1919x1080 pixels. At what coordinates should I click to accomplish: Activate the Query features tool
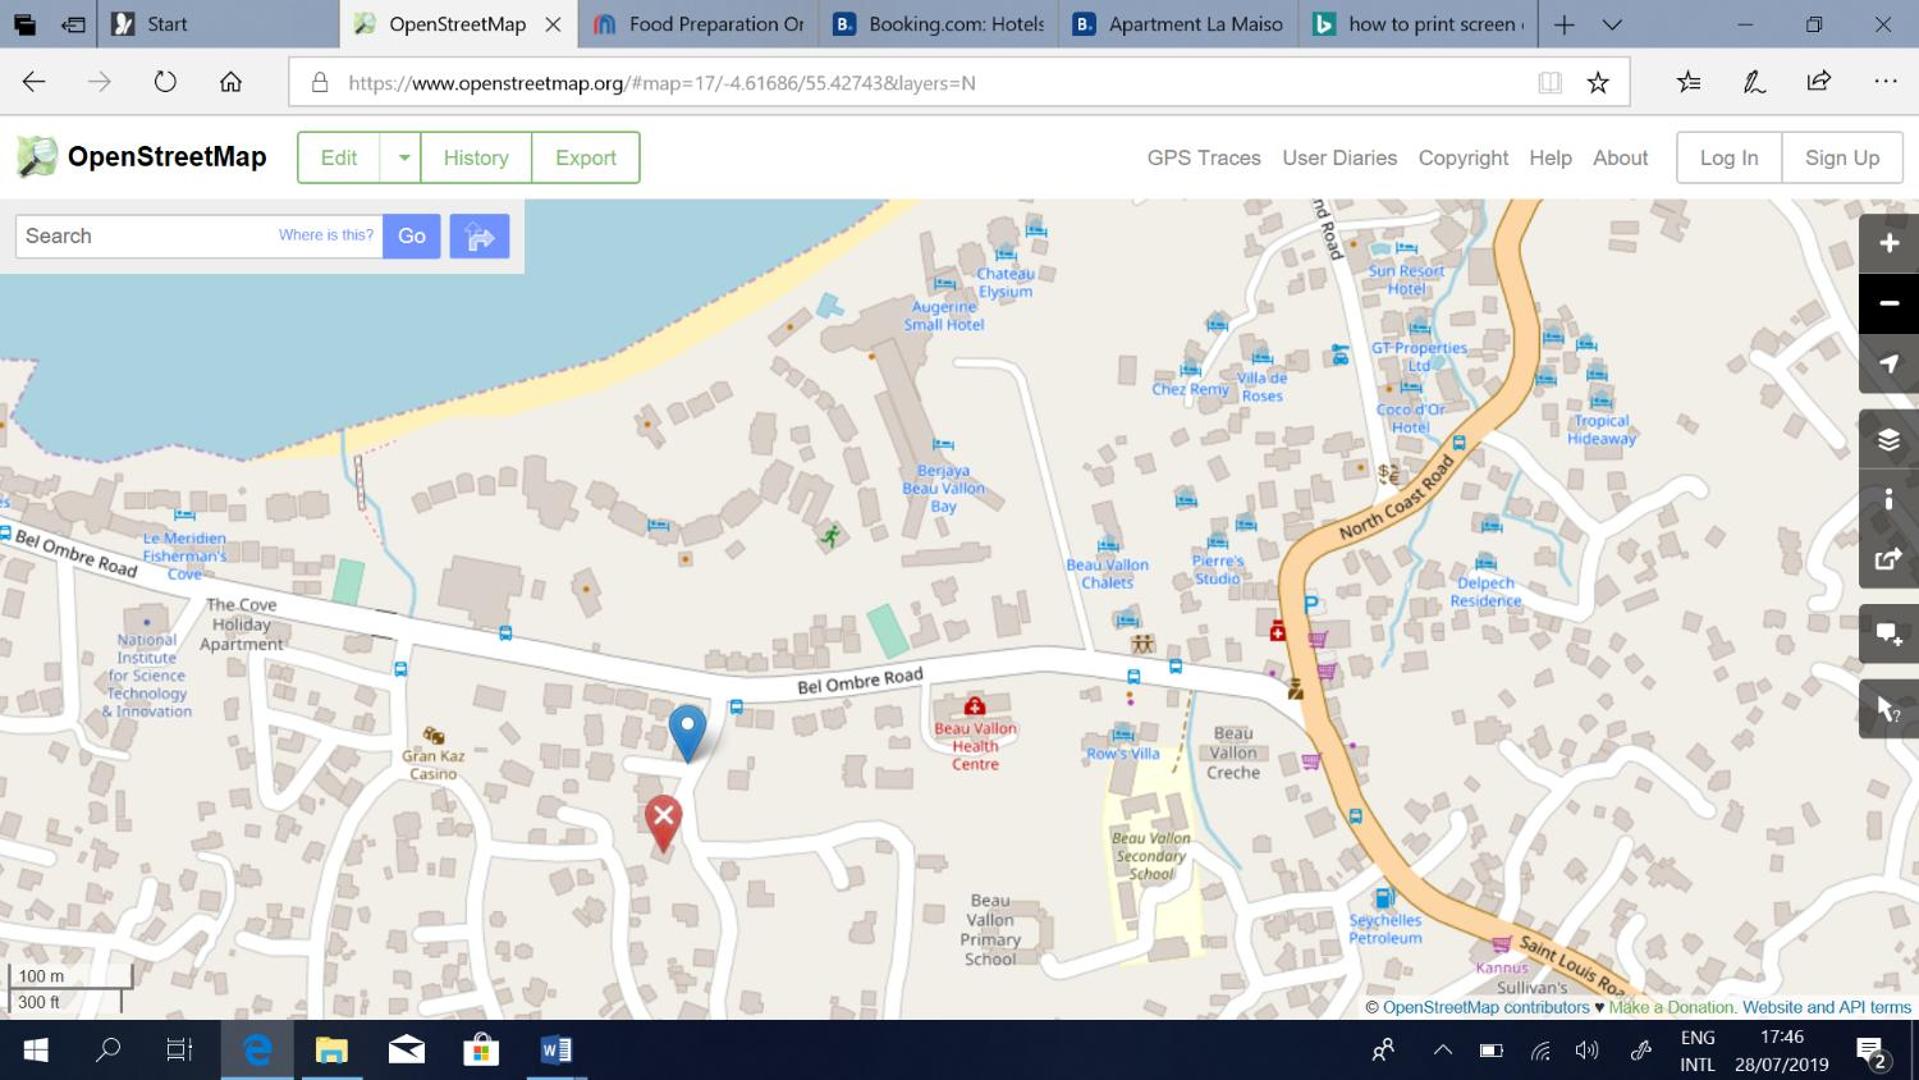[1888, 709]
